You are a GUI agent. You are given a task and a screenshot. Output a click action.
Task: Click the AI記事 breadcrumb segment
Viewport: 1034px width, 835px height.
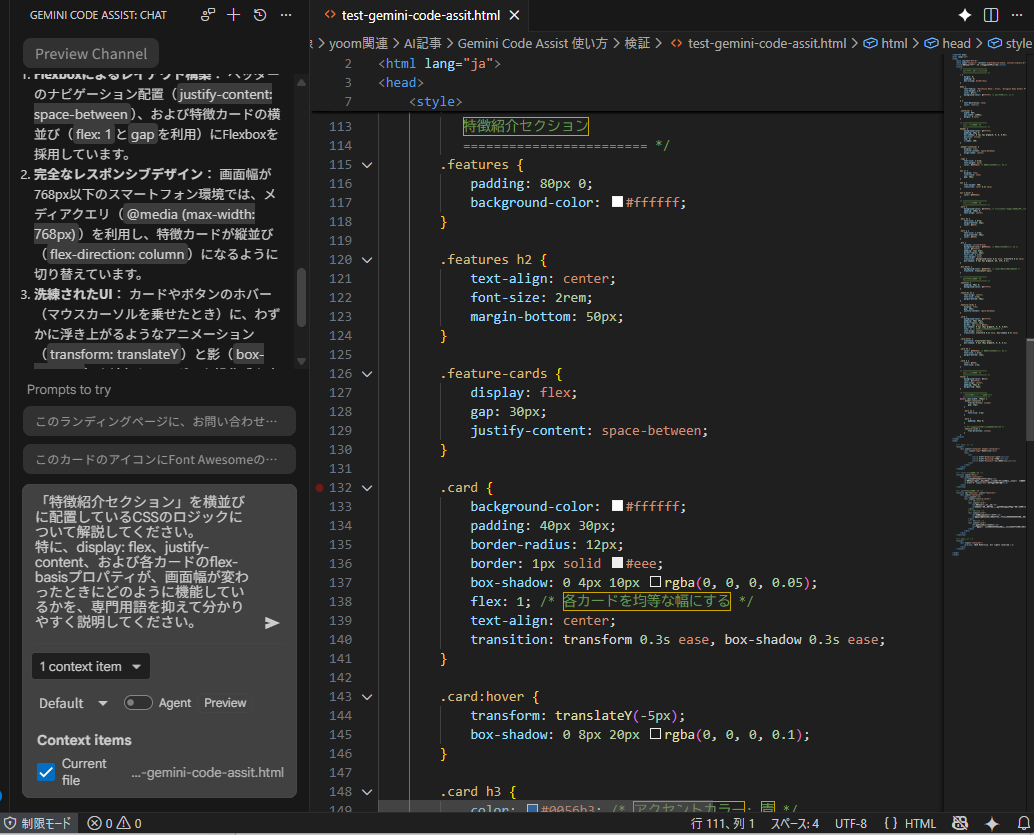click(422, 44)
